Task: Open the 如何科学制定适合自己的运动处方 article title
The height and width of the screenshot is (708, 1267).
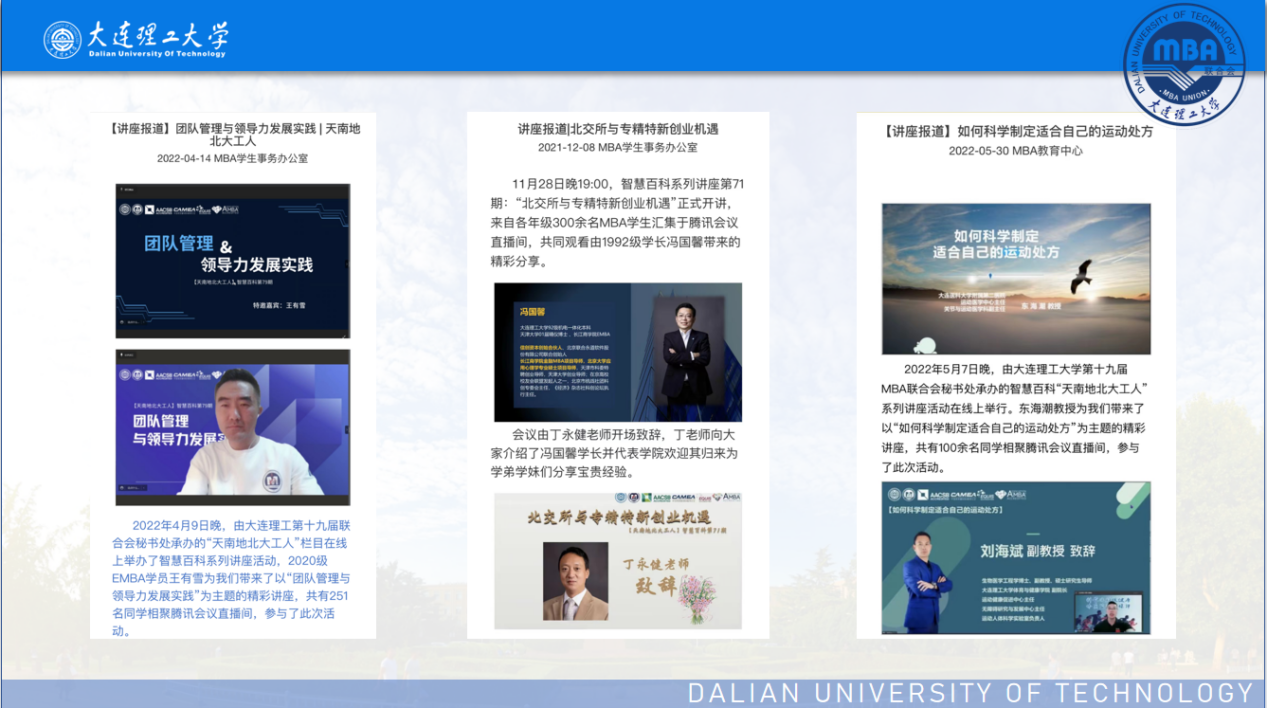Action: [x=1015, y=131]
